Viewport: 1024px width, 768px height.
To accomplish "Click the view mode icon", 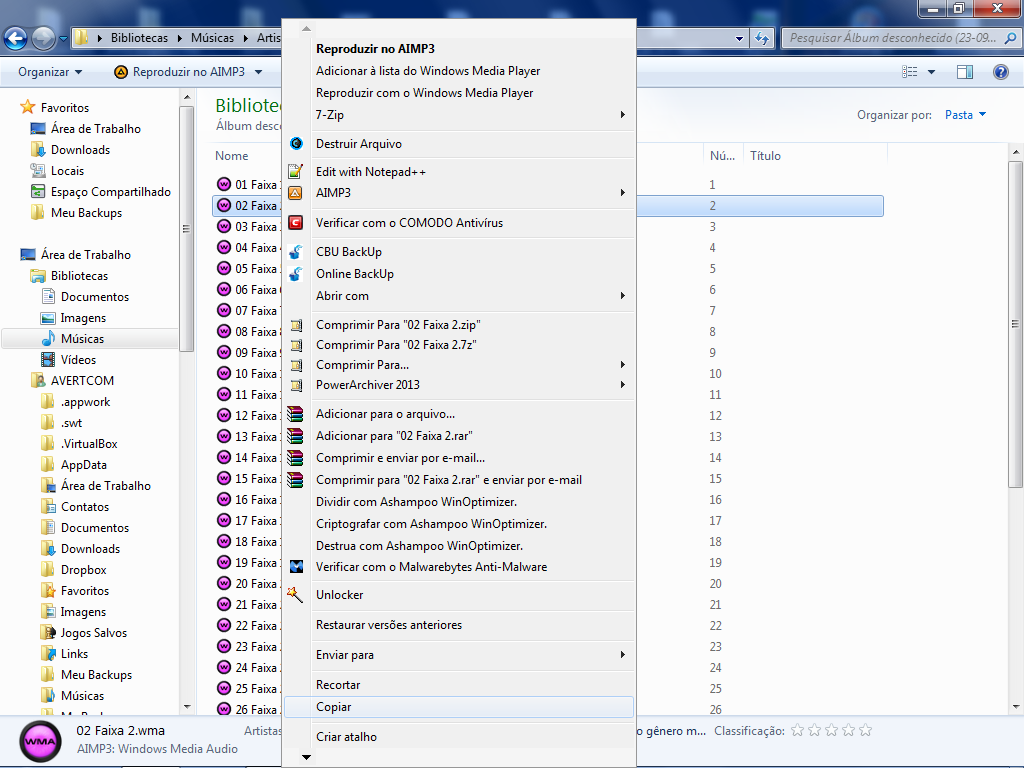I will pos(910,72).
